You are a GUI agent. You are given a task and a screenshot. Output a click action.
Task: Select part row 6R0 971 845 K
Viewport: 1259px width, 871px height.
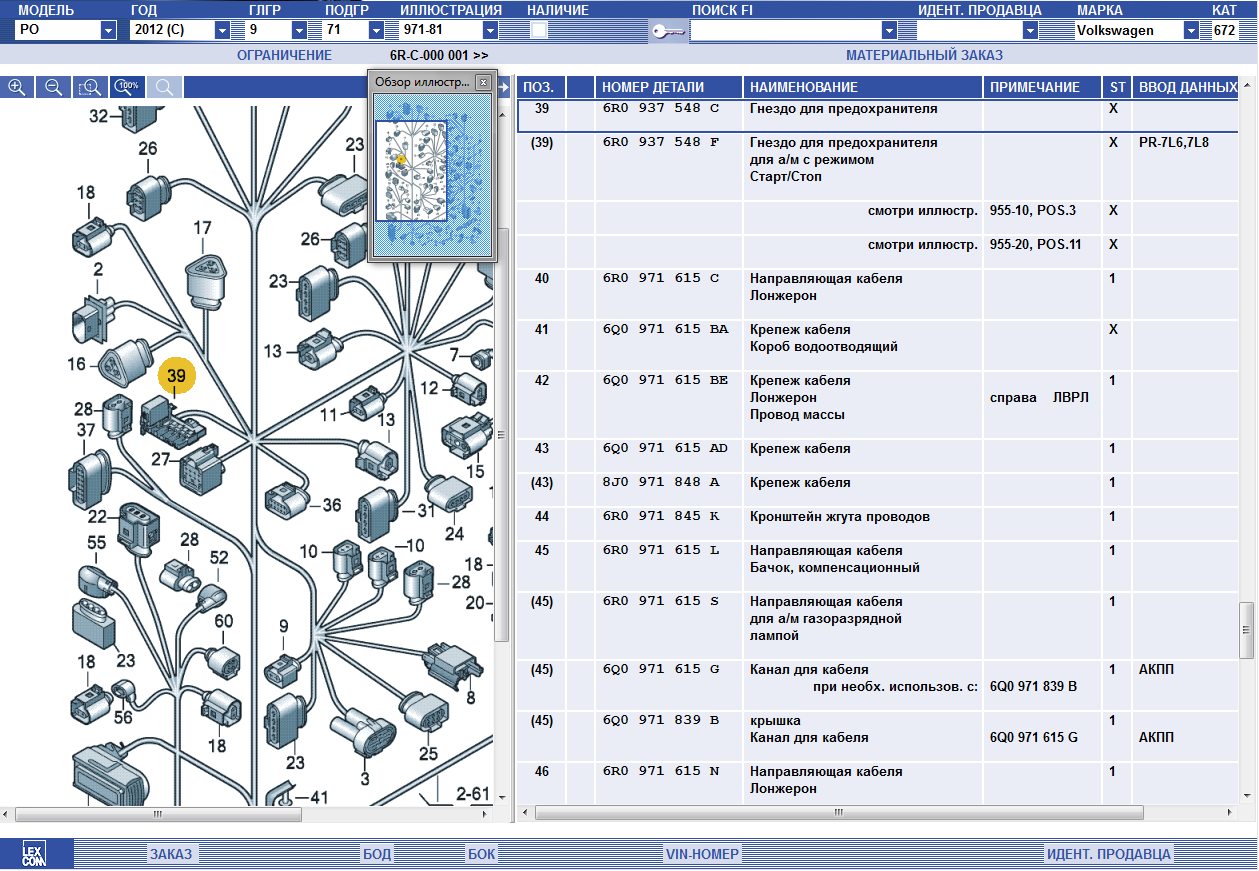click(660, 517)
